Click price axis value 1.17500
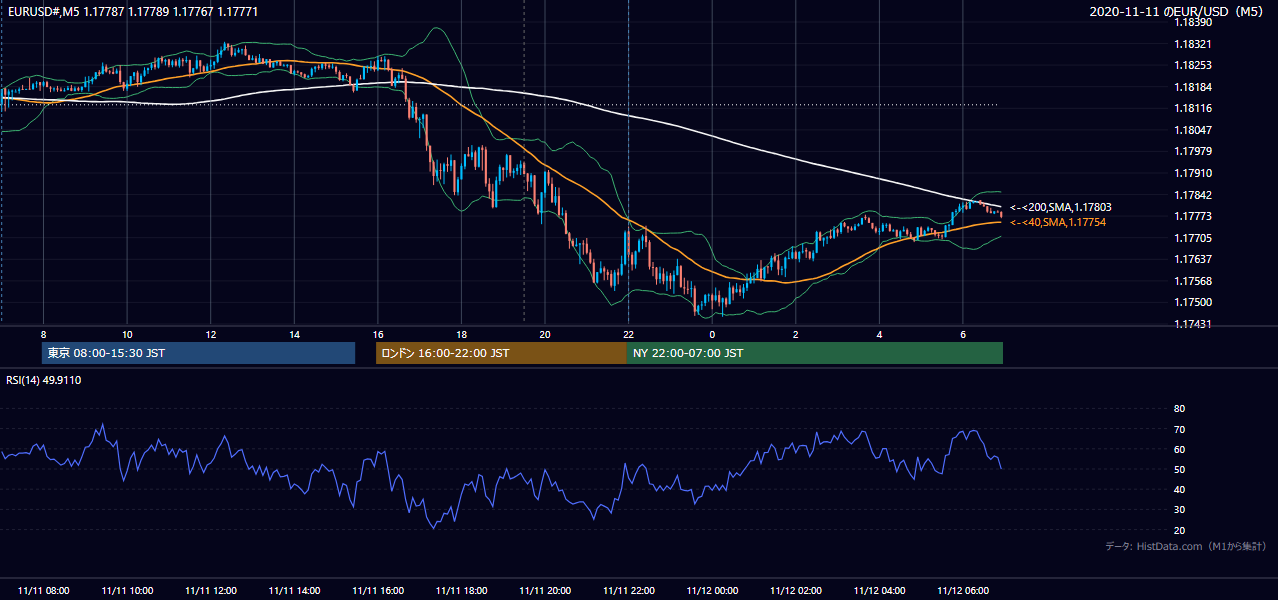Screen dimensions: 1278x600 (x=1194, y=302)
